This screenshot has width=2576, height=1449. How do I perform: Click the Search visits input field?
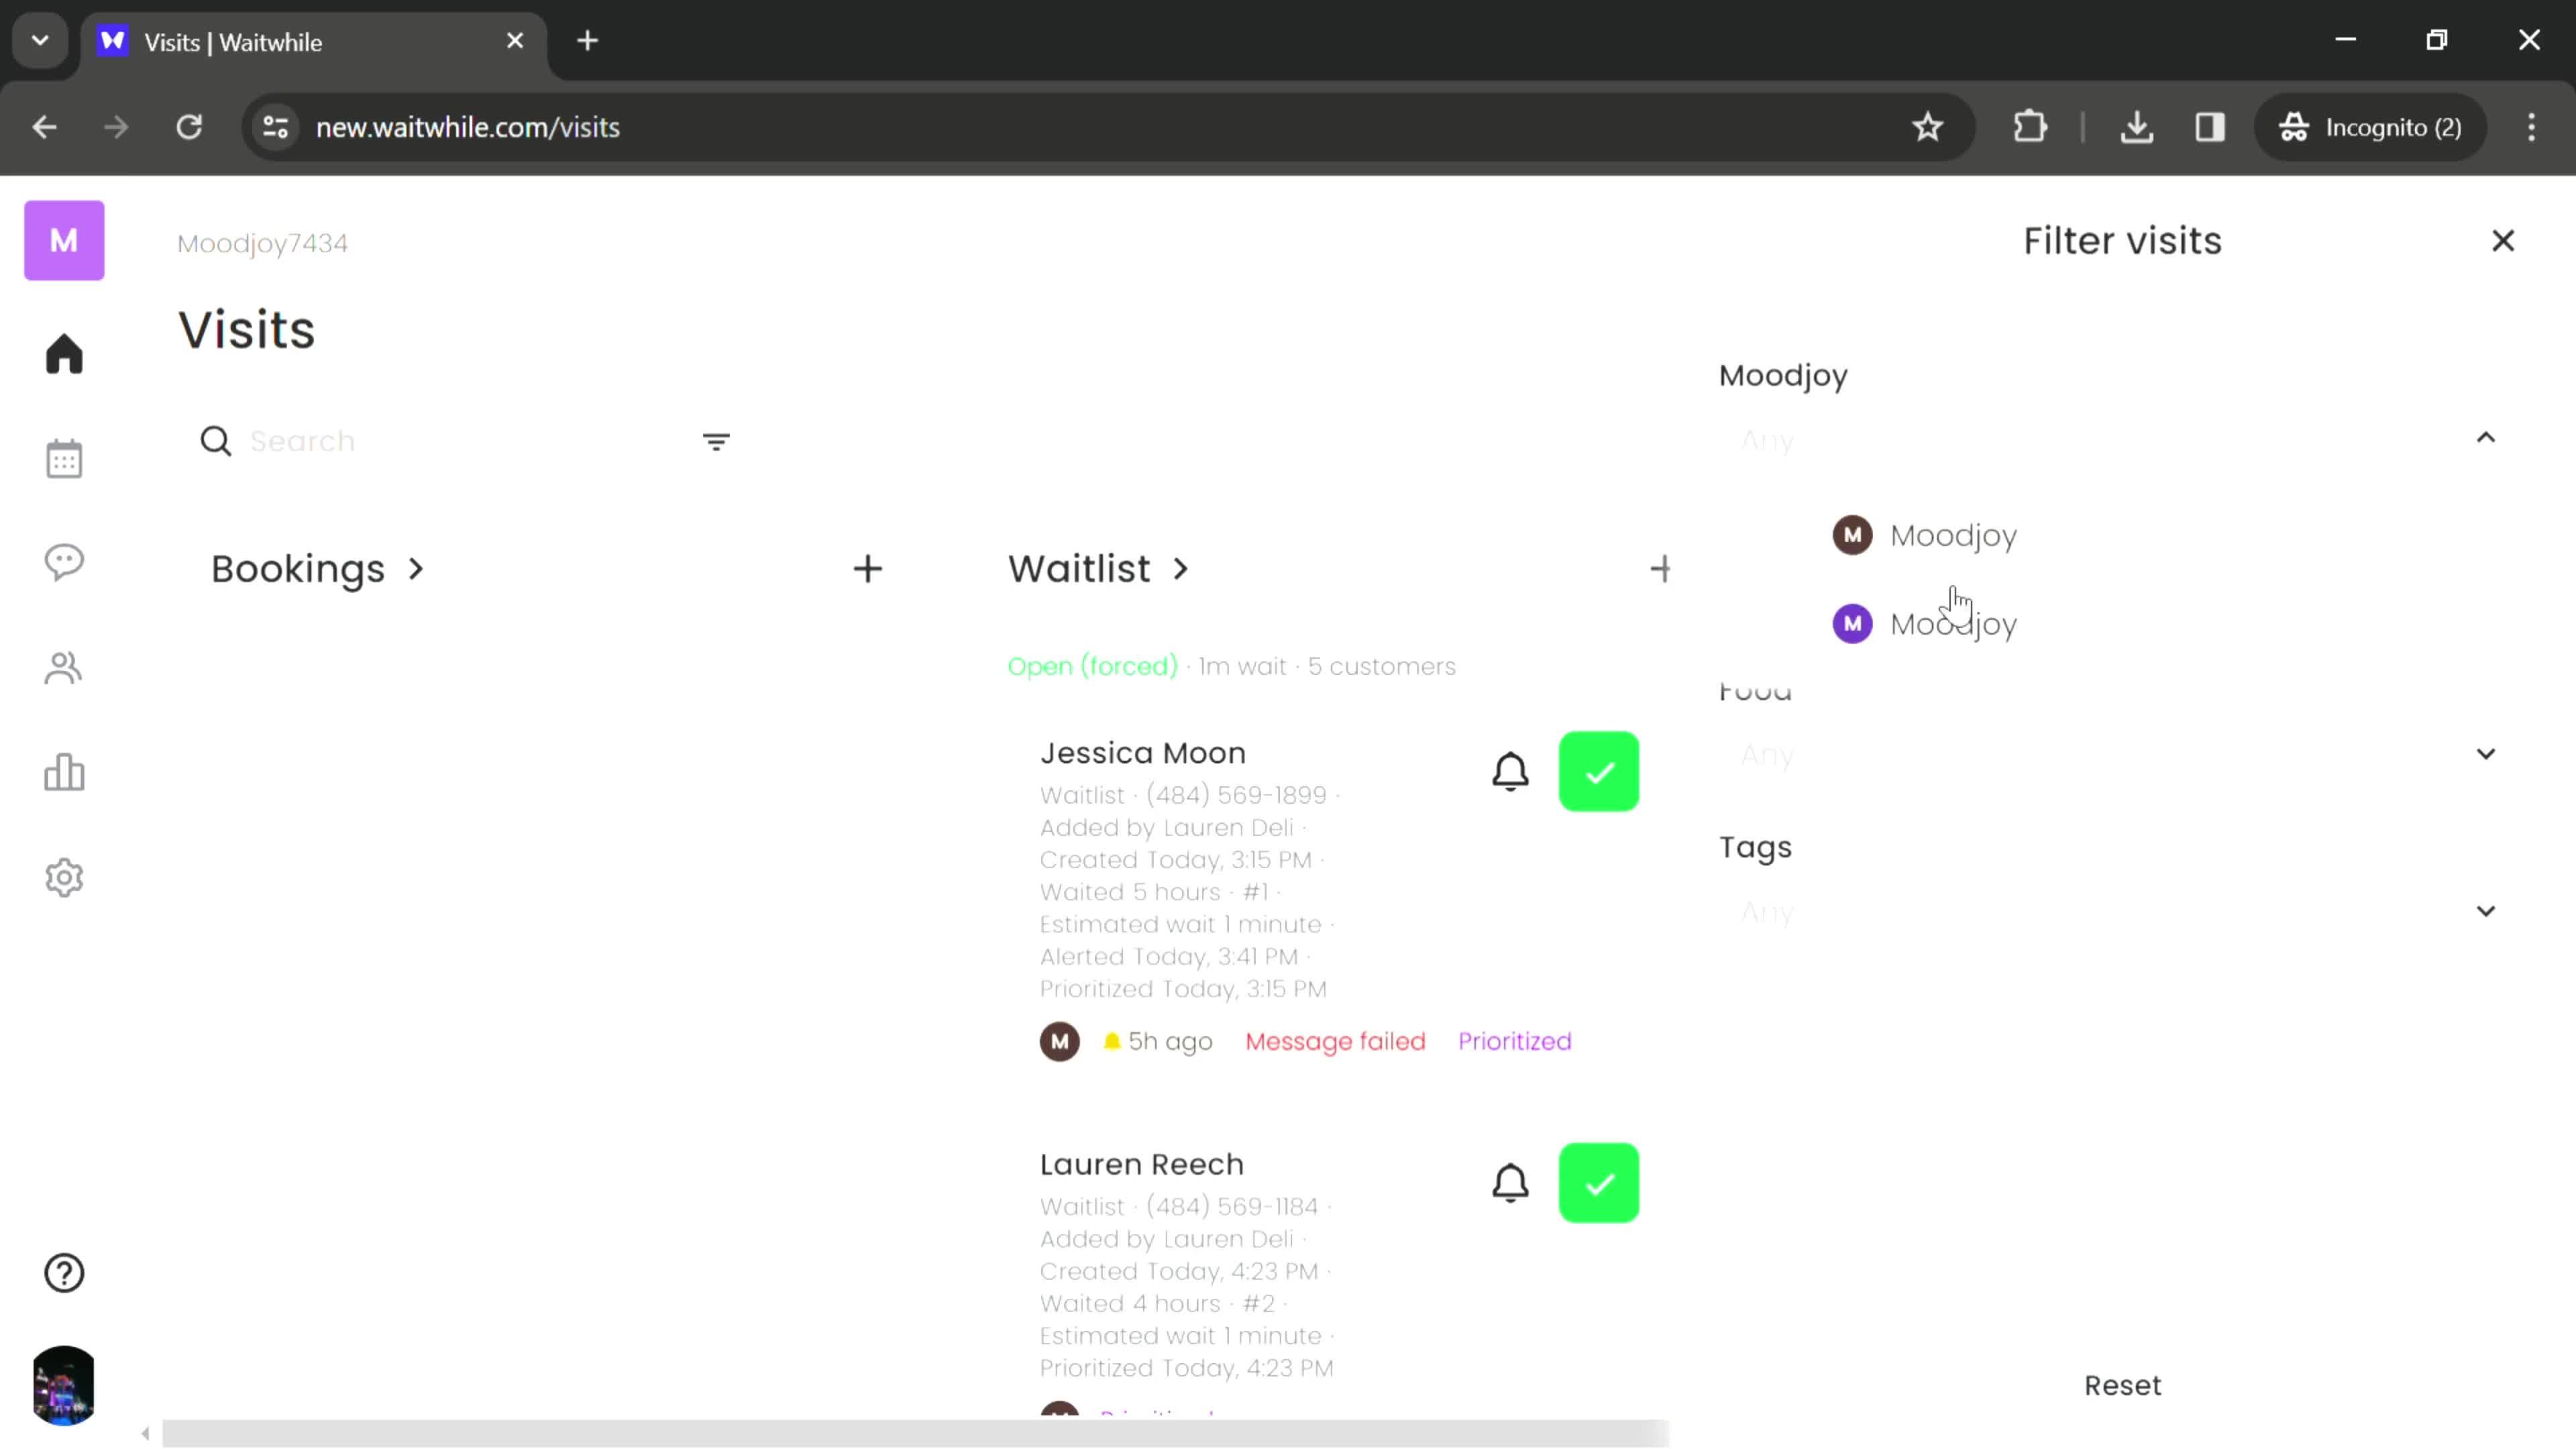click(x=453, y=441)
